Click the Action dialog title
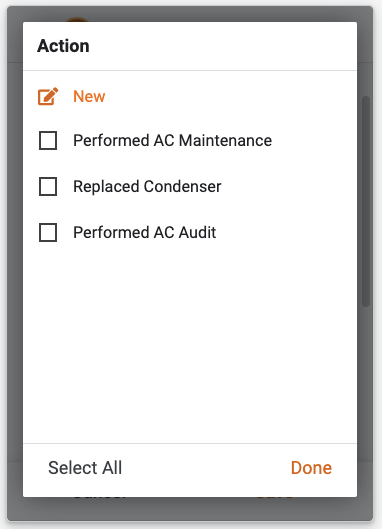Viewport: 382px width, 529px height. (x=63, y=46)
